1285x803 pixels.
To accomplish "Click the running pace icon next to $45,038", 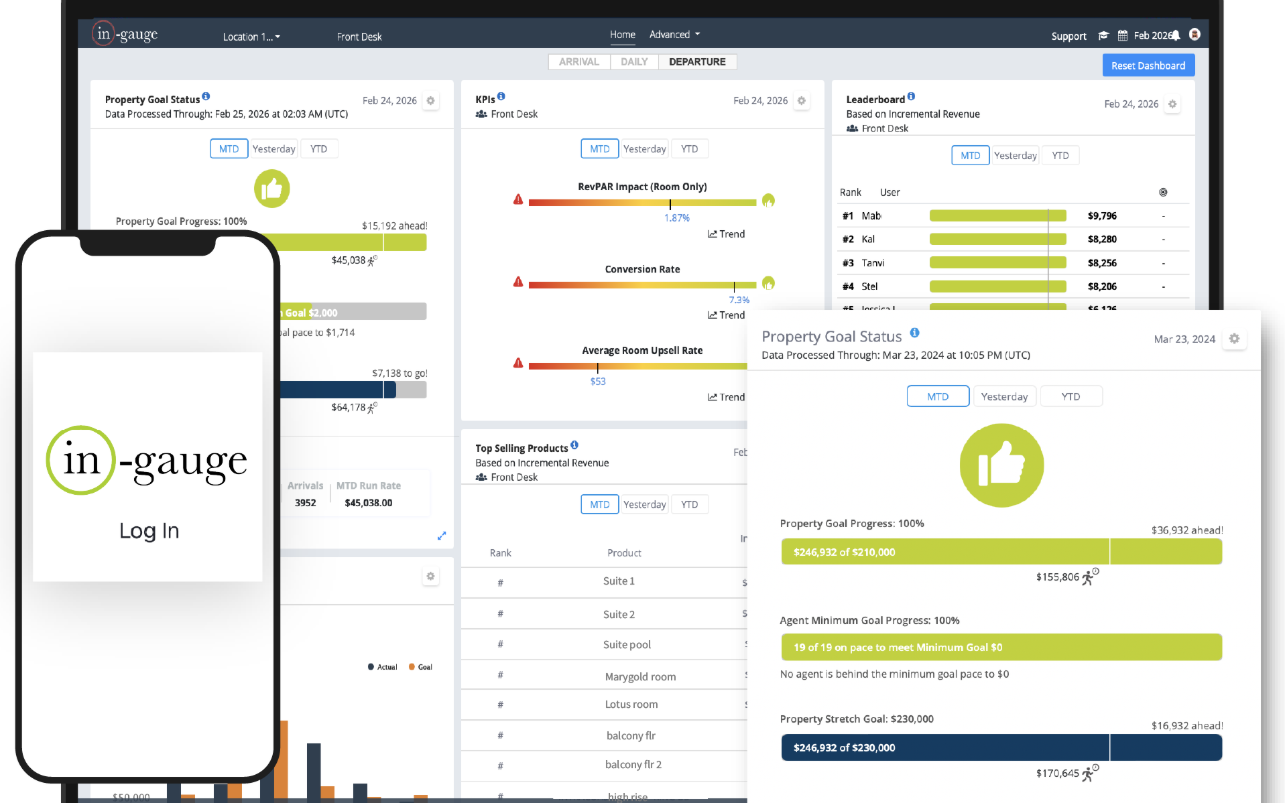I will point(372,260).
